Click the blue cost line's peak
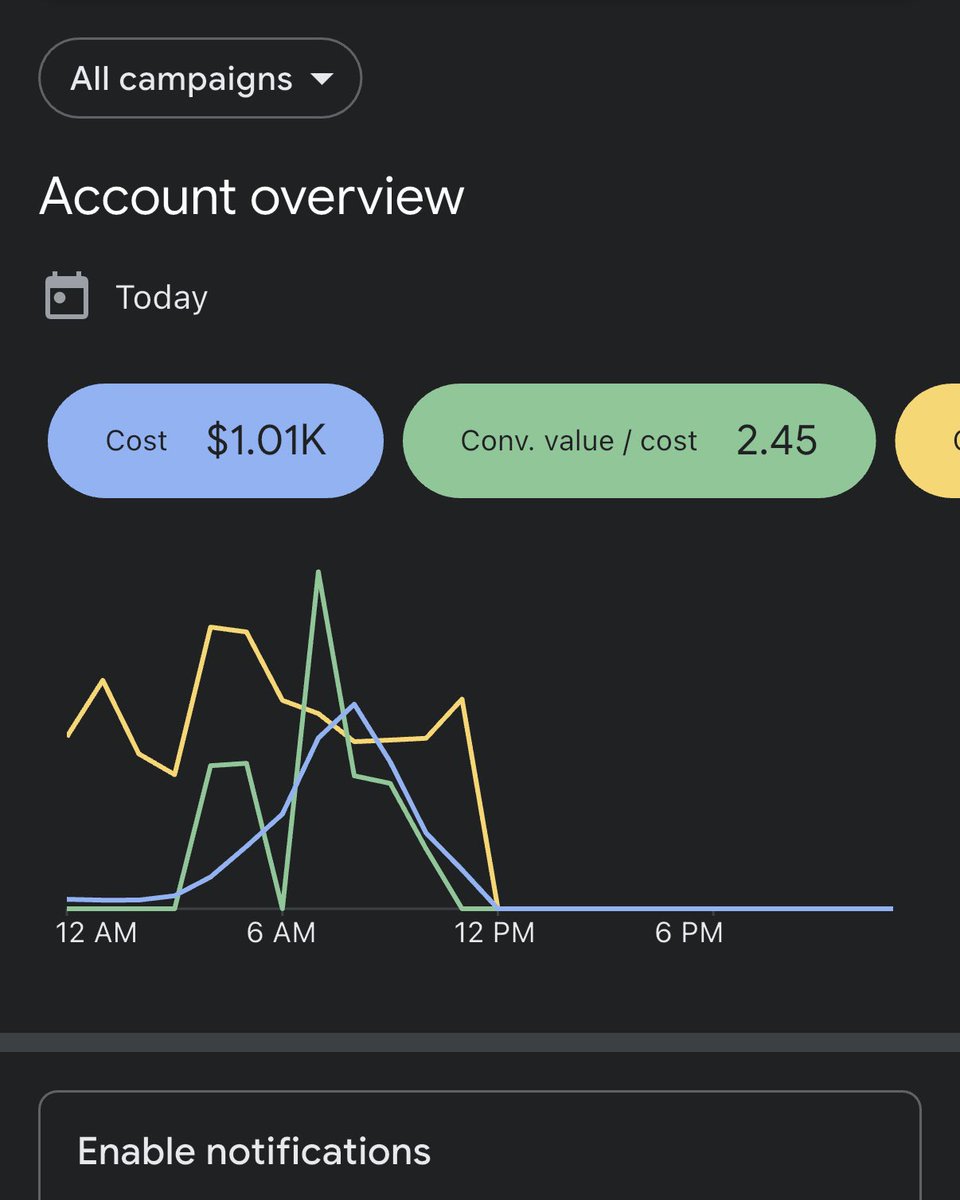The width and height of the screenshot is (960, 1200). click(x=355, y=705)
